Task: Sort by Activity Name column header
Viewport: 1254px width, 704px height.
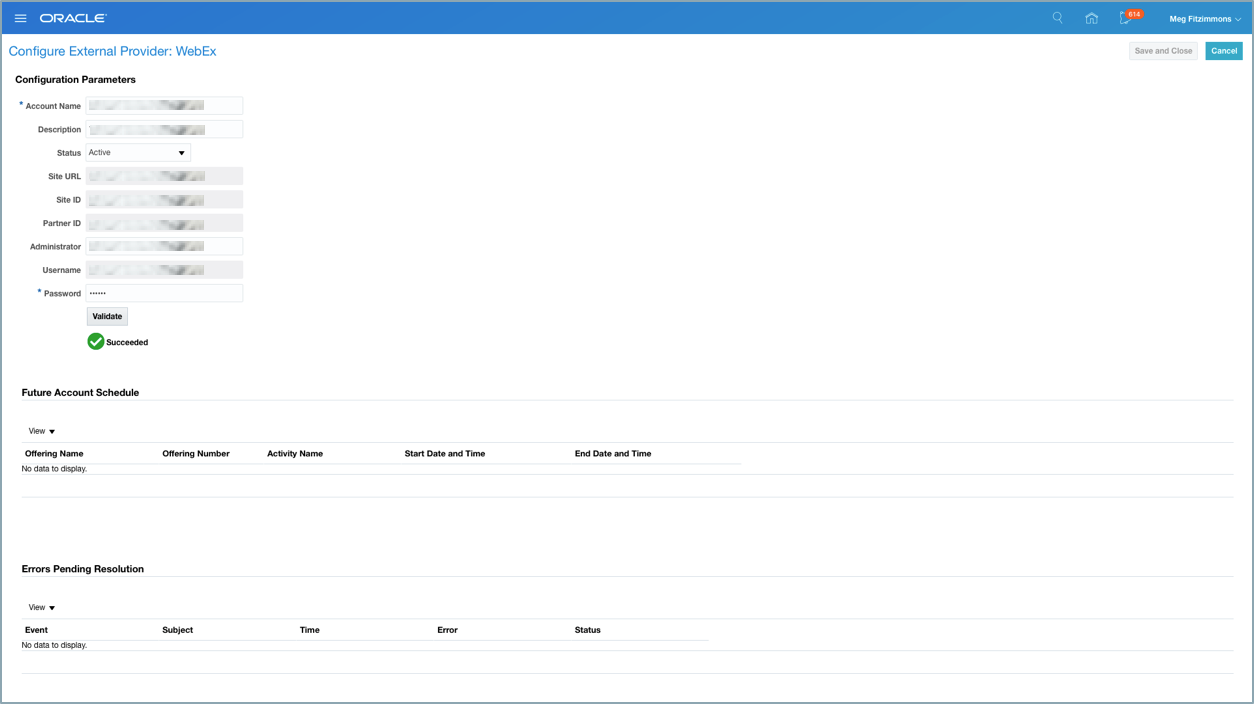Action: pos(295,454)
